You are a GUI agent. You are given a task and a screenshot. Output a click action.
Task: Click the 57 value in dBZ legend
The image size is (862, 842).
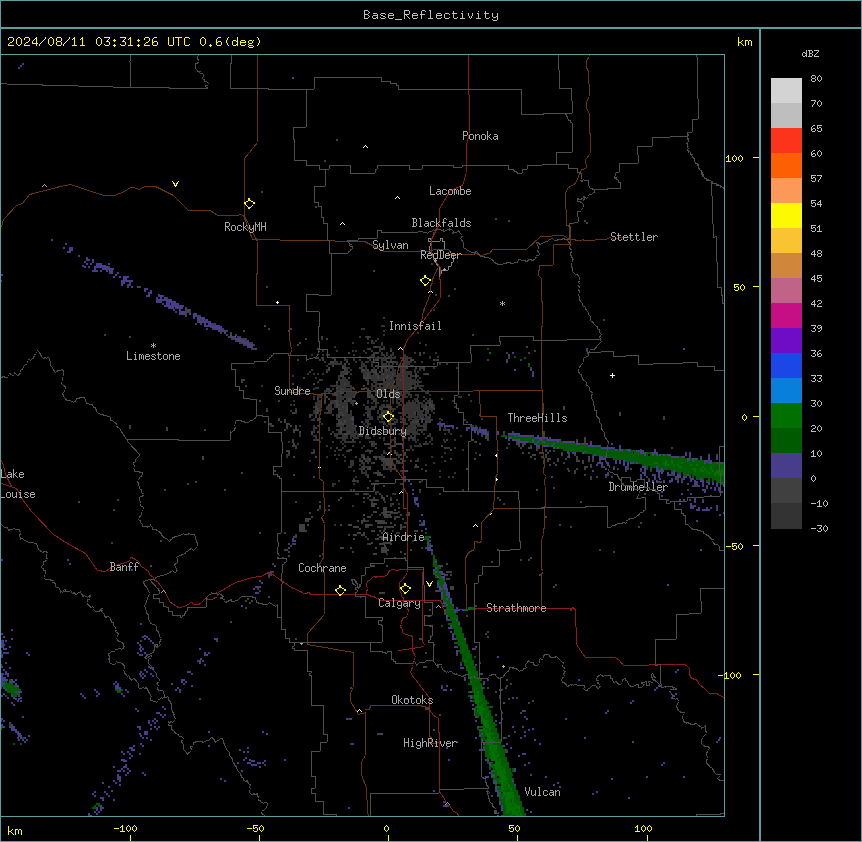[816, 179]
